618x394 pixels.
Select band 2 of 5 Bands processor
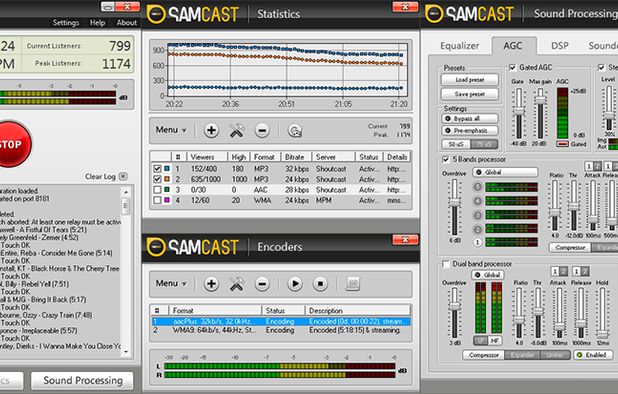(x=477, y=229)
